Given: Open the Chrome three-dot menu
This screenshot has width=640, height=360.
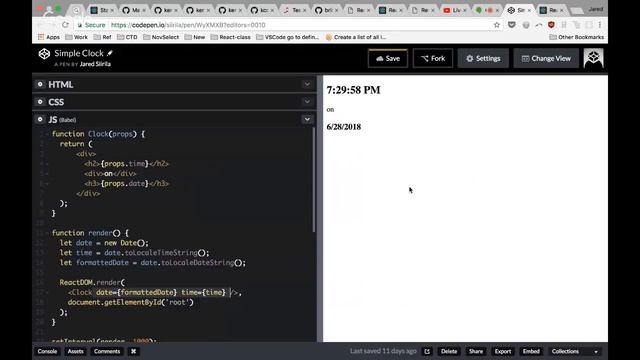Looking at the screenshot, I should [600, 25].
